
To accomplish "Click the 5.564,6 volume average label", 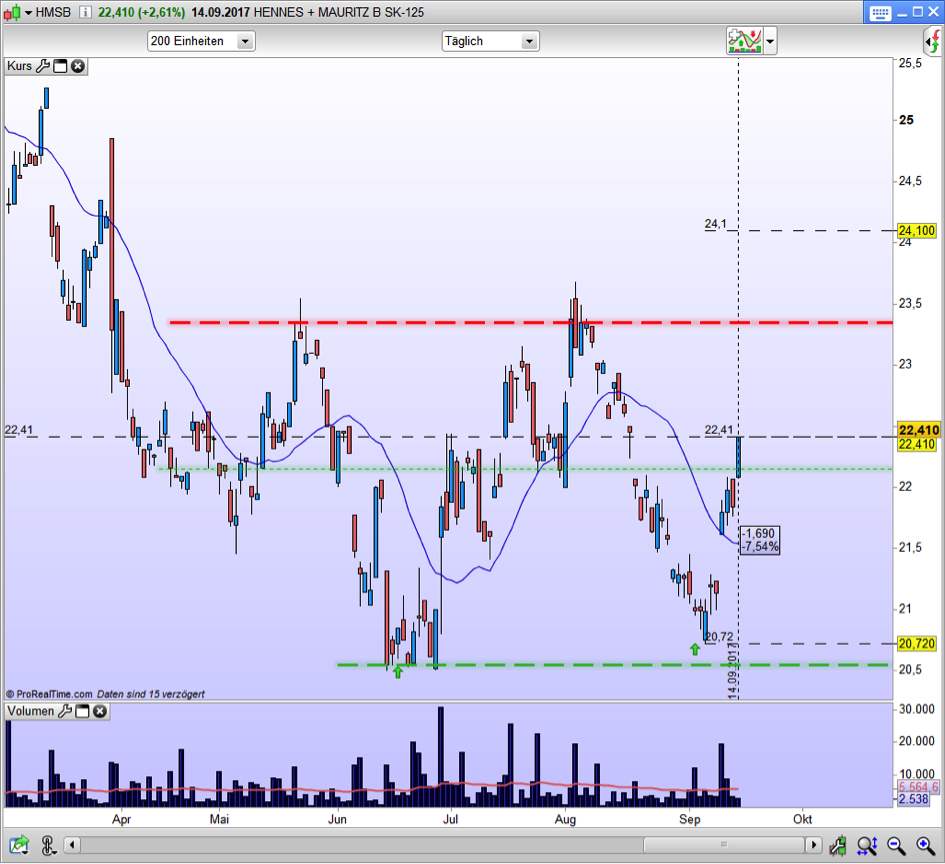I will pyautogui.click(x=918, y=787).
